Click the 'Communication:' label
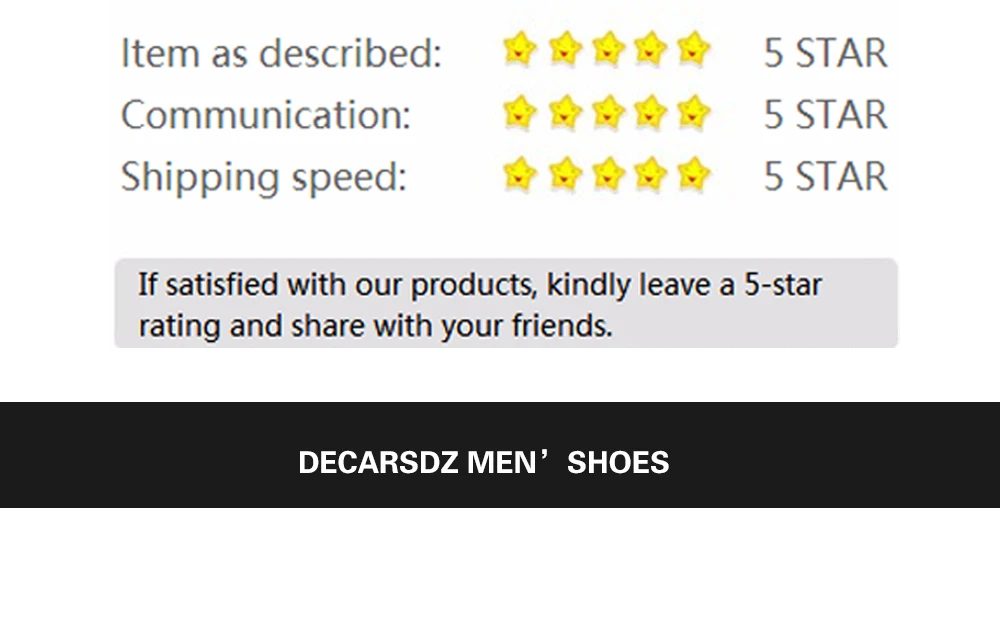 (265, 115)
